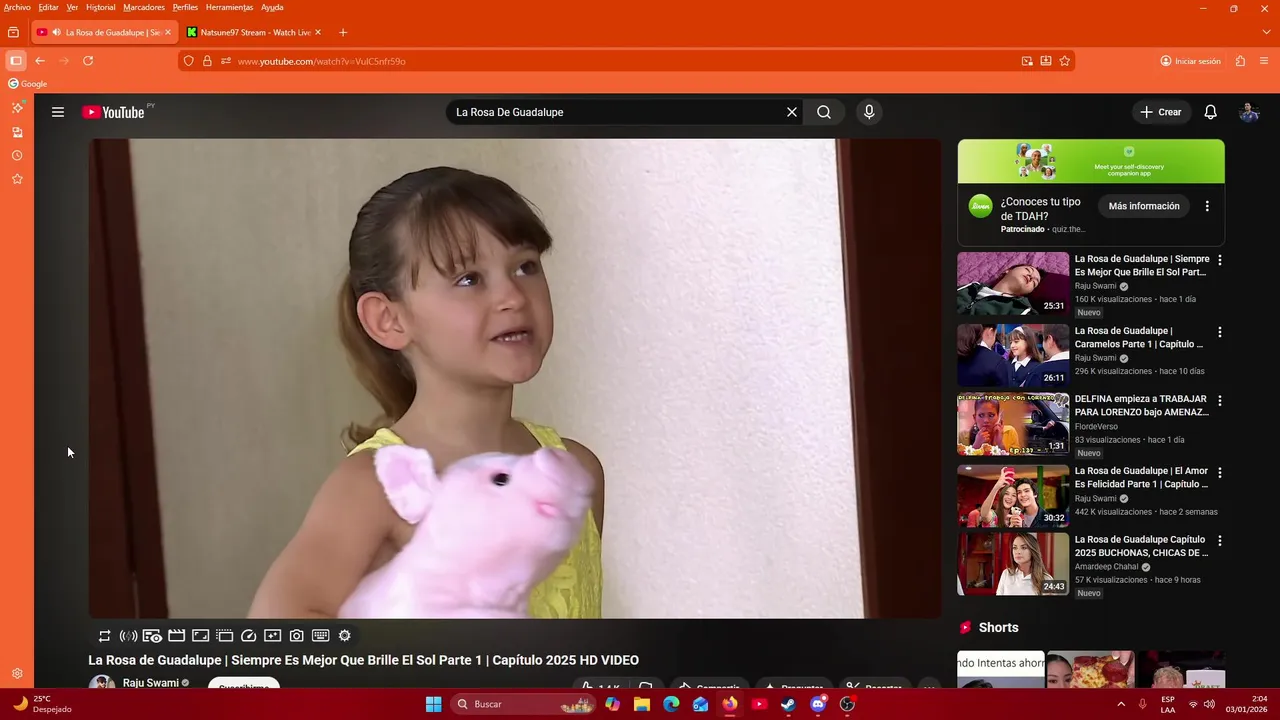The width and height of the screenshot is (1280, 720).
Task: Click the YouTube URL in address bar
Action: (322, 61)
